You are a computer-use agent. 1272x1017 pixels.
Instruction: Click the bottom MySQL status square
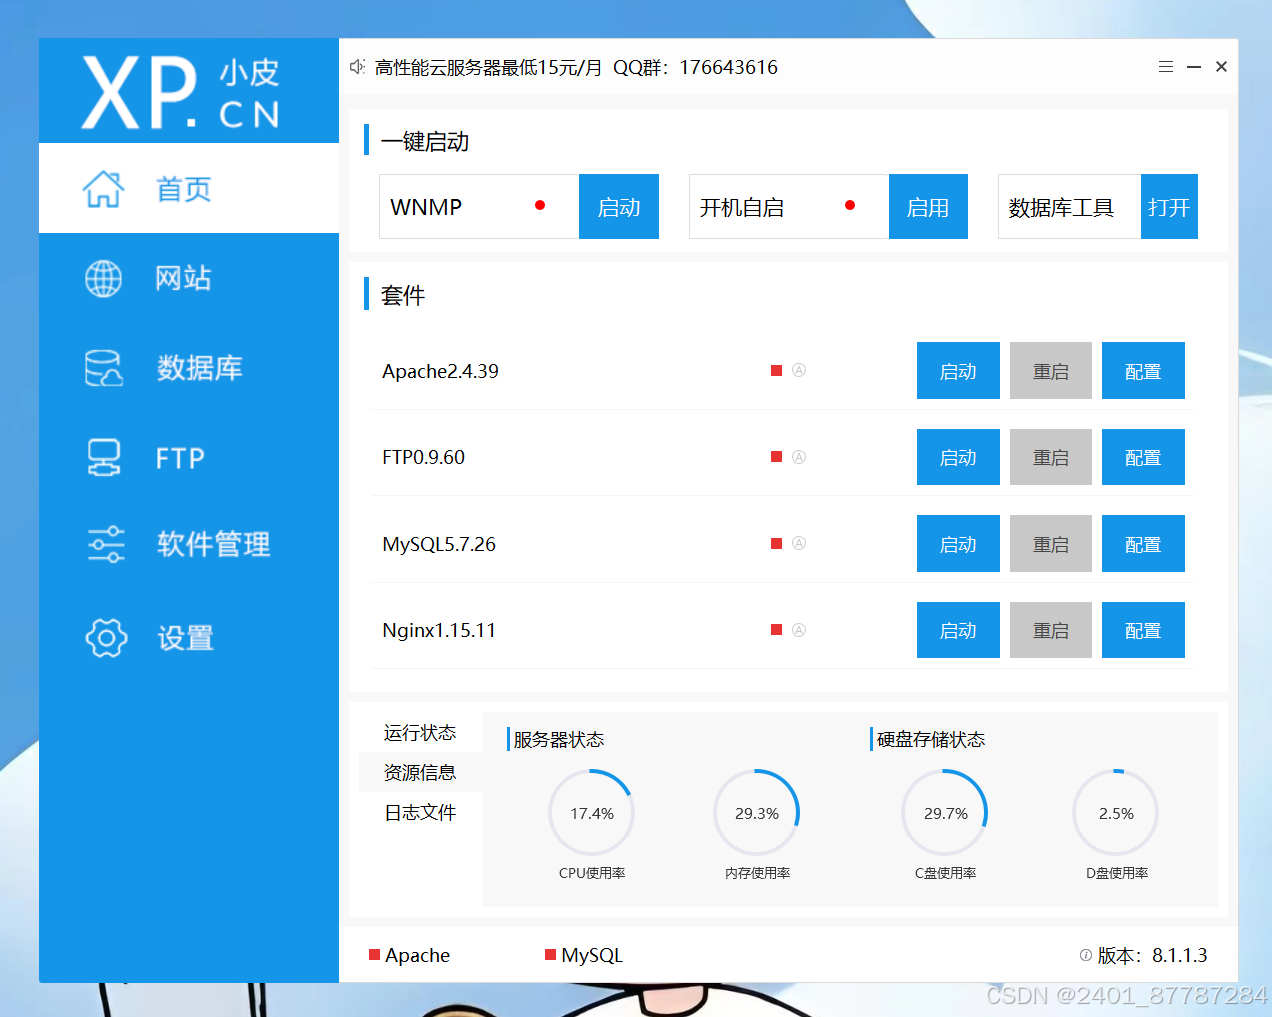(551, 955)
